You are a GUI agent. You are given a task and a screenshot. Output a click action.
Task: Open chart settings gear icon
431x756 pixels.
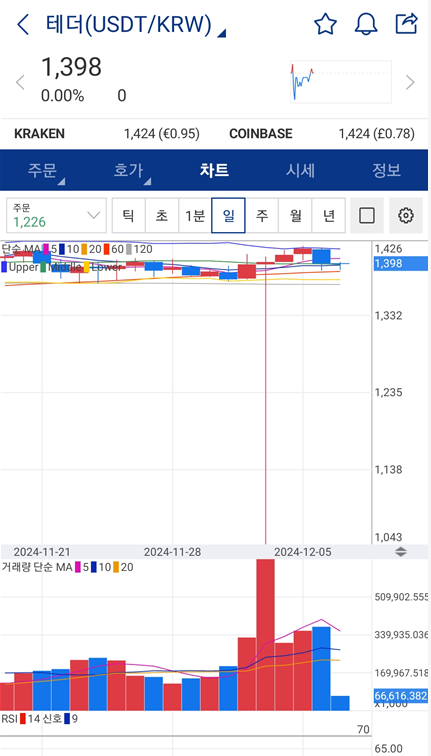406,216
